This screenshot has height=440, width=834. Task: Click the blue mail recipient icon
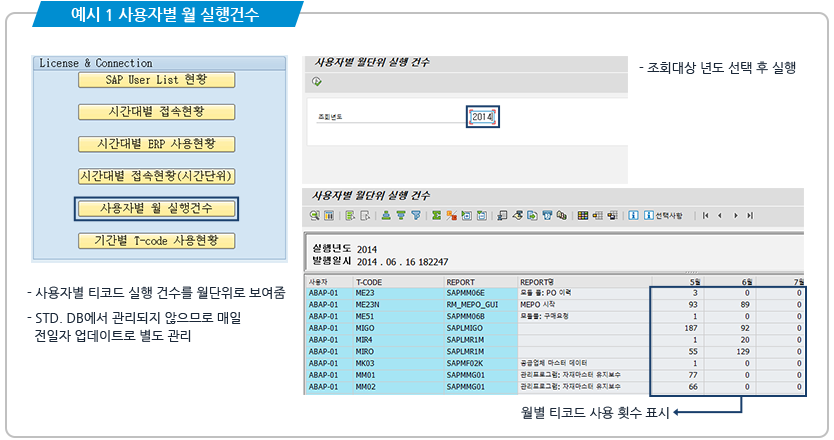pyautogui.click(x=547, y=215)
